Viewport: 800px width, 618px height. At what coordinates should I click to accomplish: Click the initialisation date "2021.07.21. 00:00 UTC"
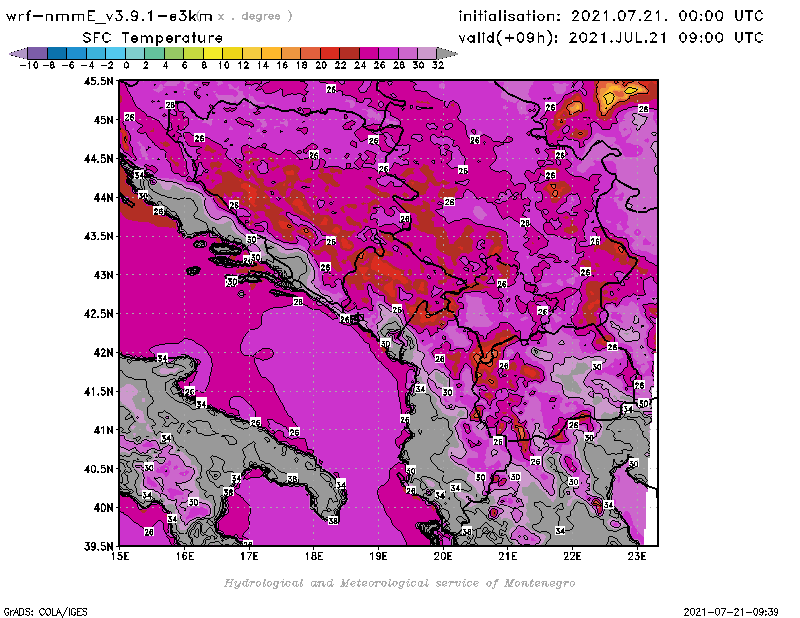(x=667, y=16)
